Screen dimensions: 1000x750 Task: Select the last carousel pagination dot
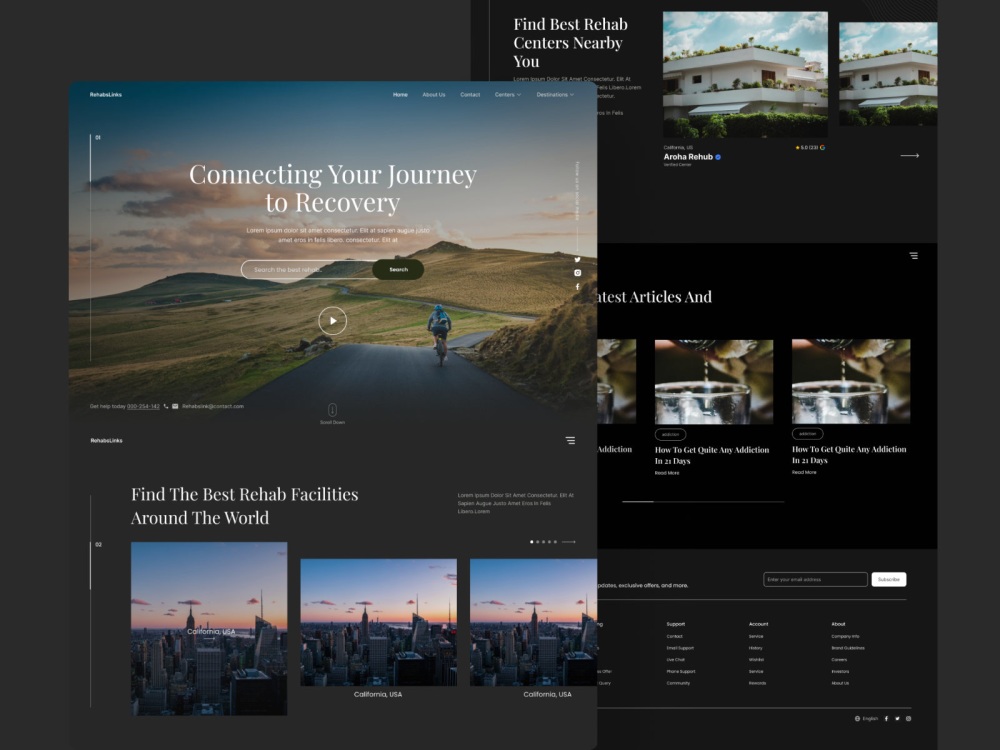555,542
